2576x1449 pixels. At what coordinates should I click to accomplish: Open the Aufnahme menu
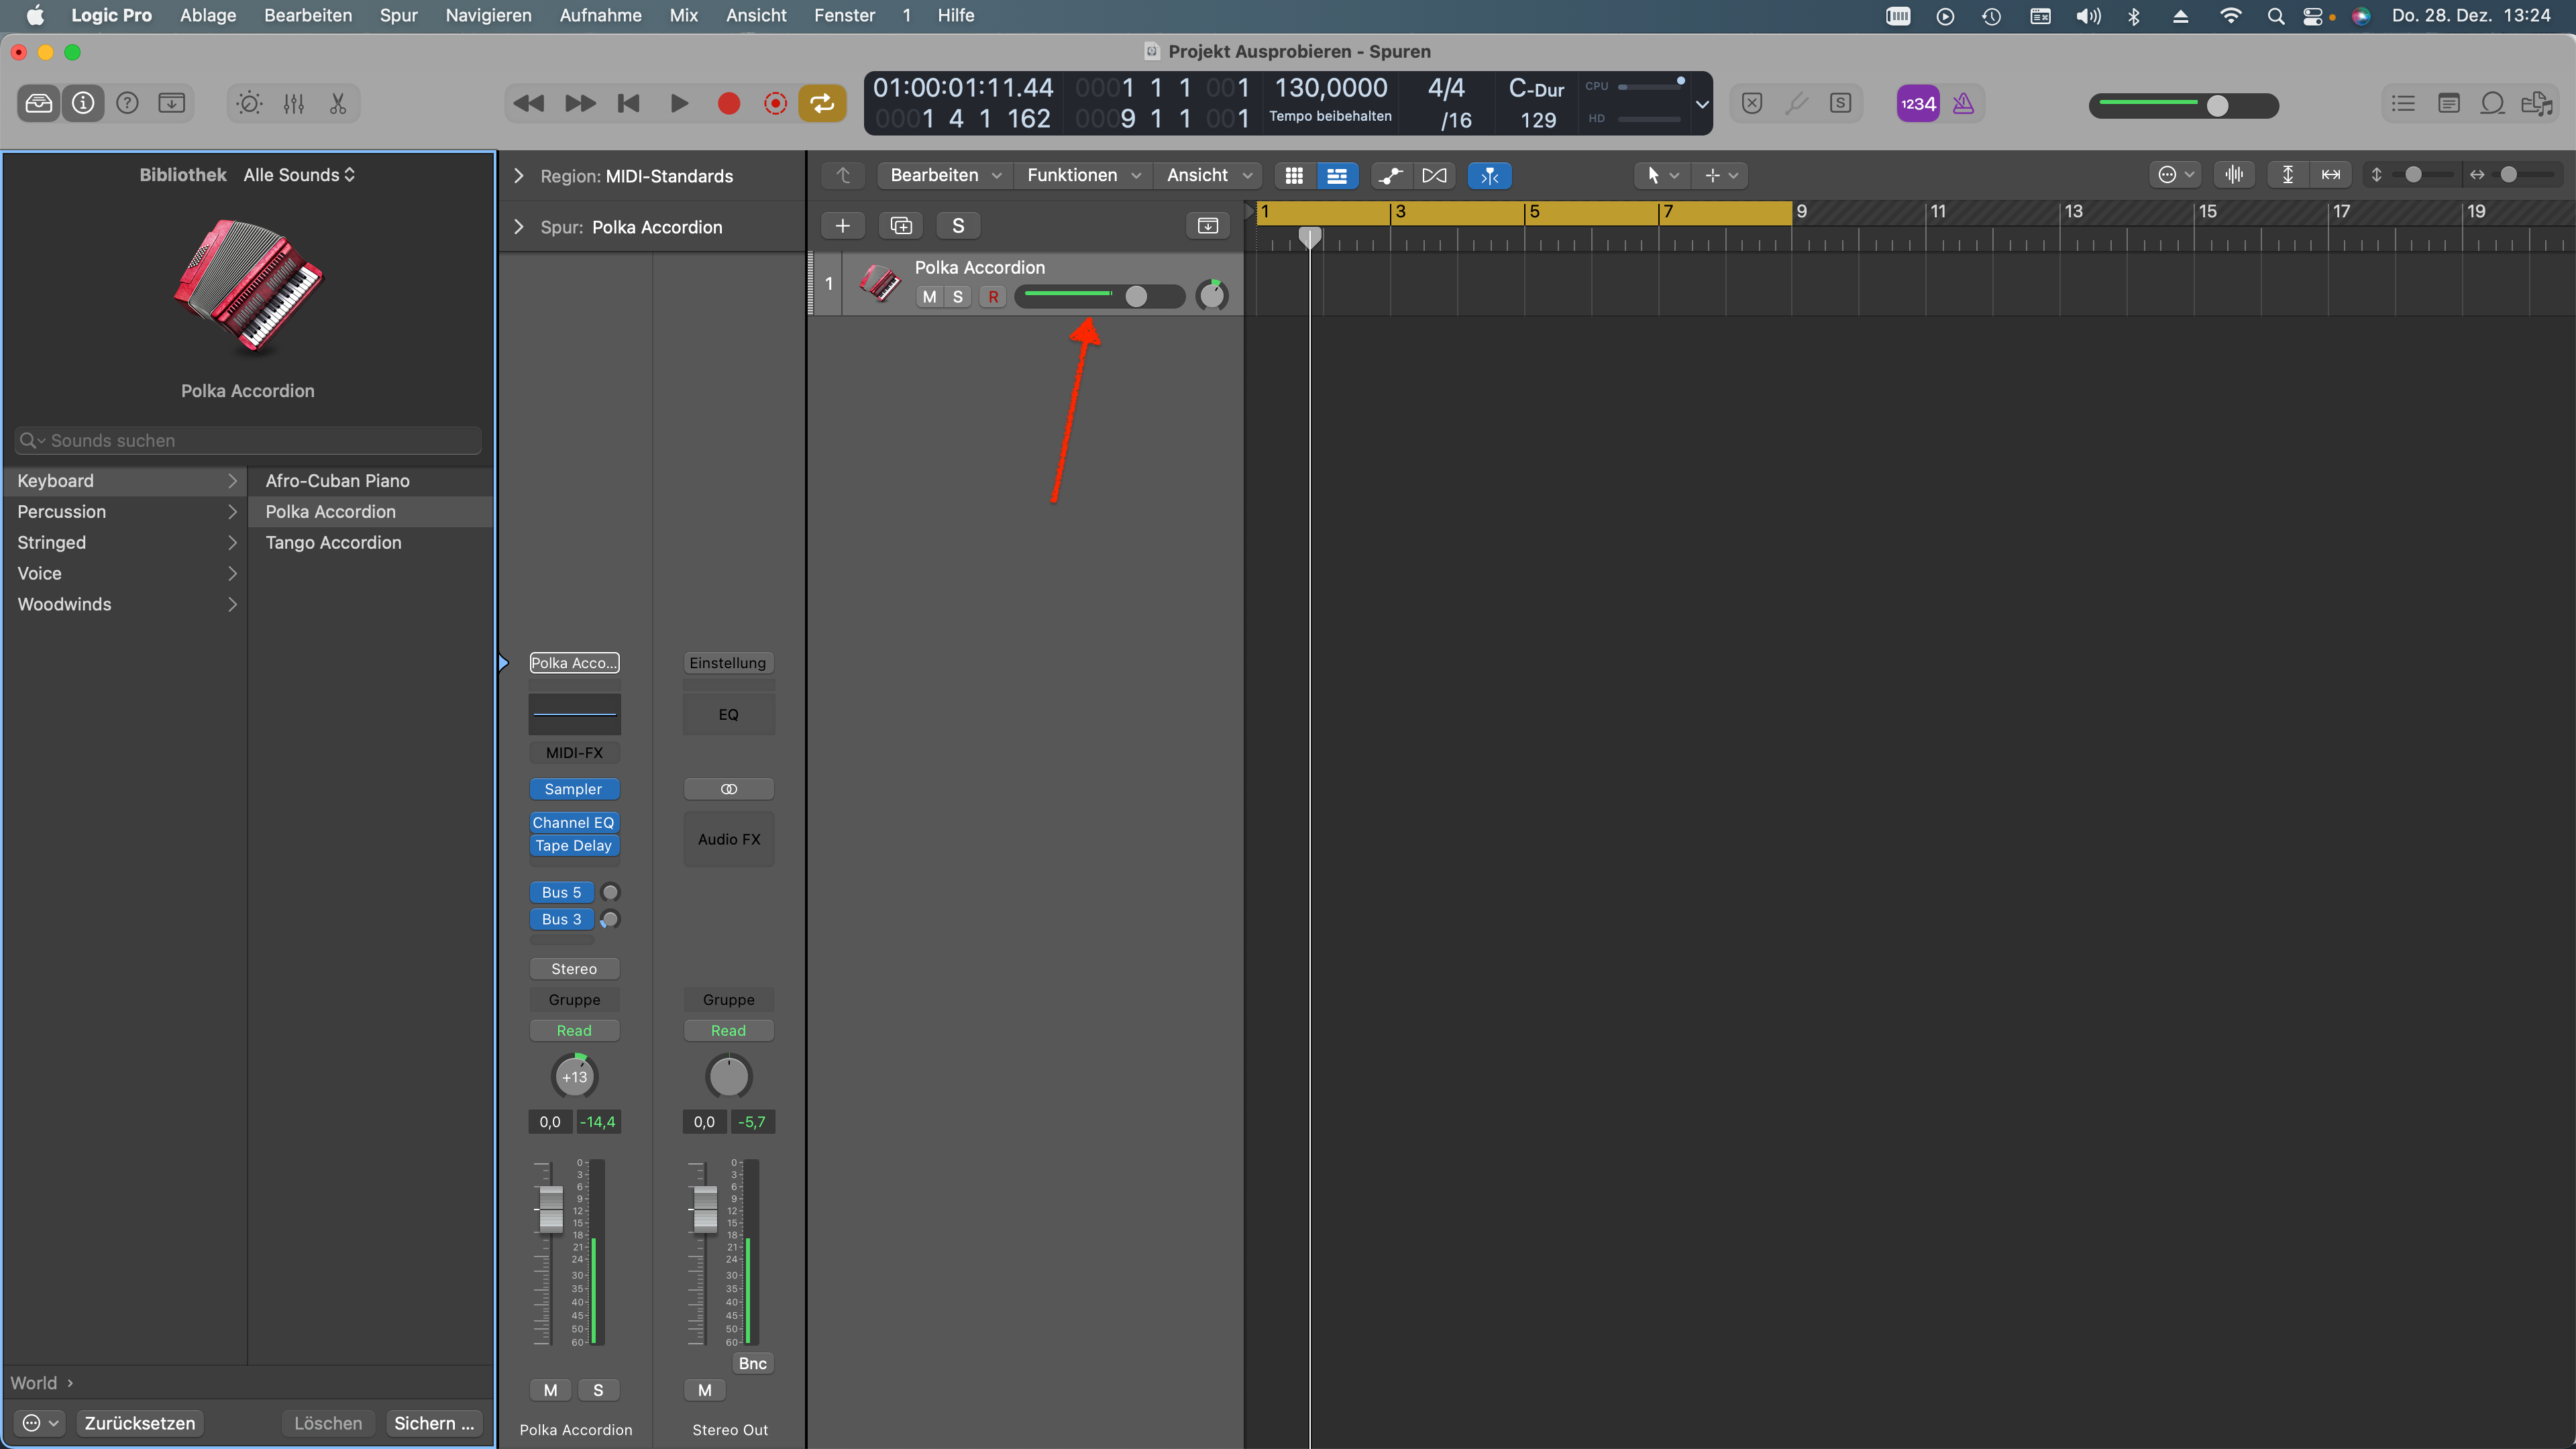(x=600, y=15)
